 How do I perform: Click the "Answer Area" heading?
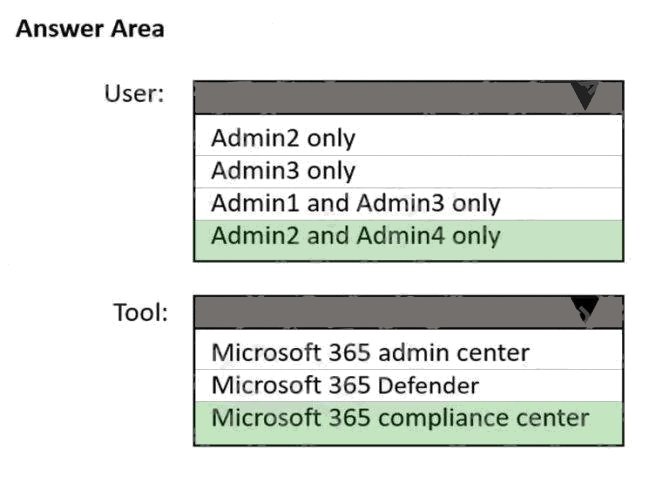(90, 30)
